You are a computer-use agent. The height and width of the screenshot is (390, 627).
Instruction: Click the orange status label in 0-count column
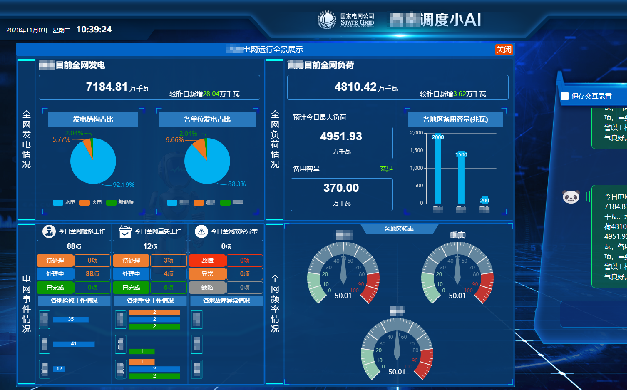coord(208,274)
